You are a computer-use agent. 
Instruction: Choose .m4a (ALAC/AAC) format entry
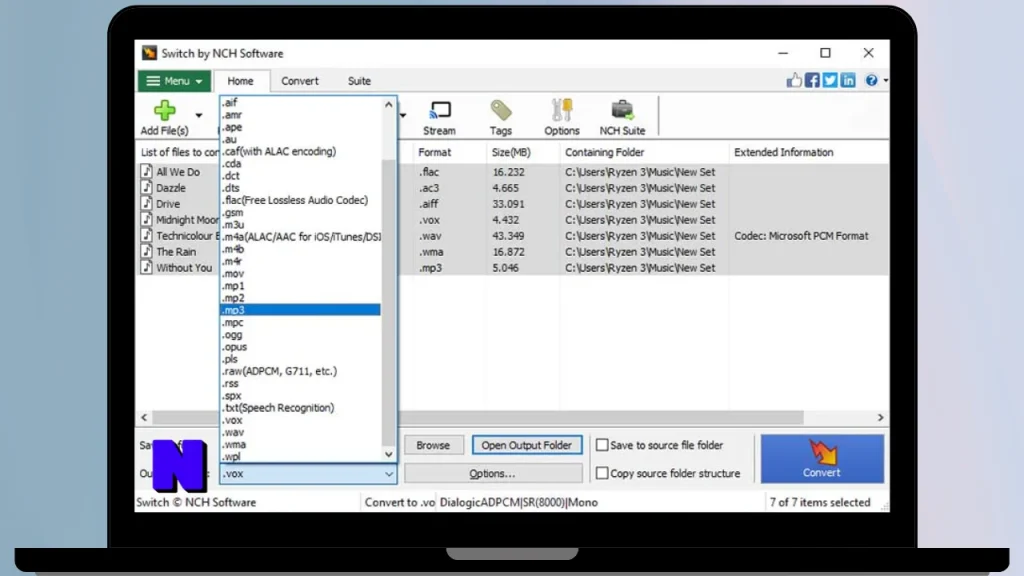(300, 236)
